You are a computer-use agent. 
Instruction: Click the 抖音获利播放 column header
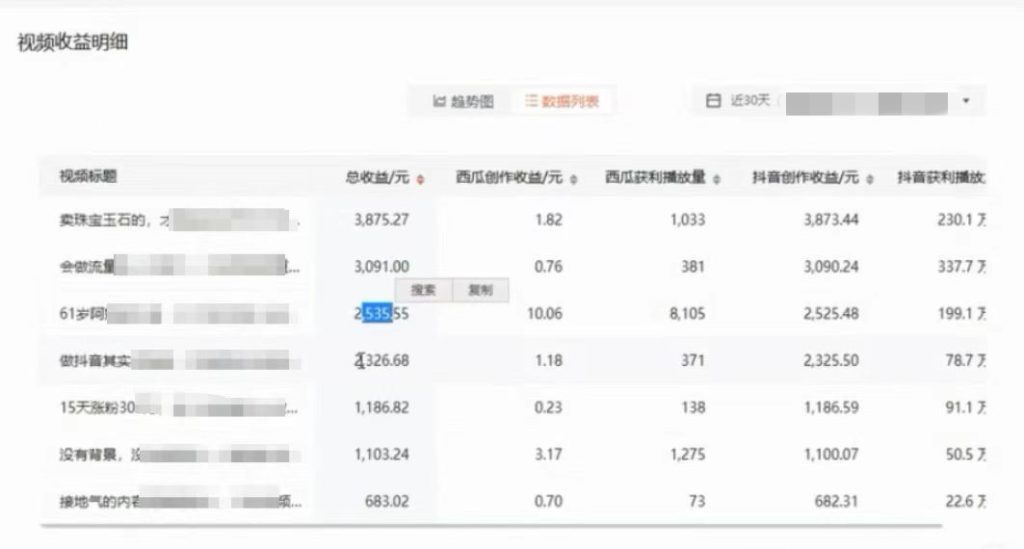pos(940,177)
